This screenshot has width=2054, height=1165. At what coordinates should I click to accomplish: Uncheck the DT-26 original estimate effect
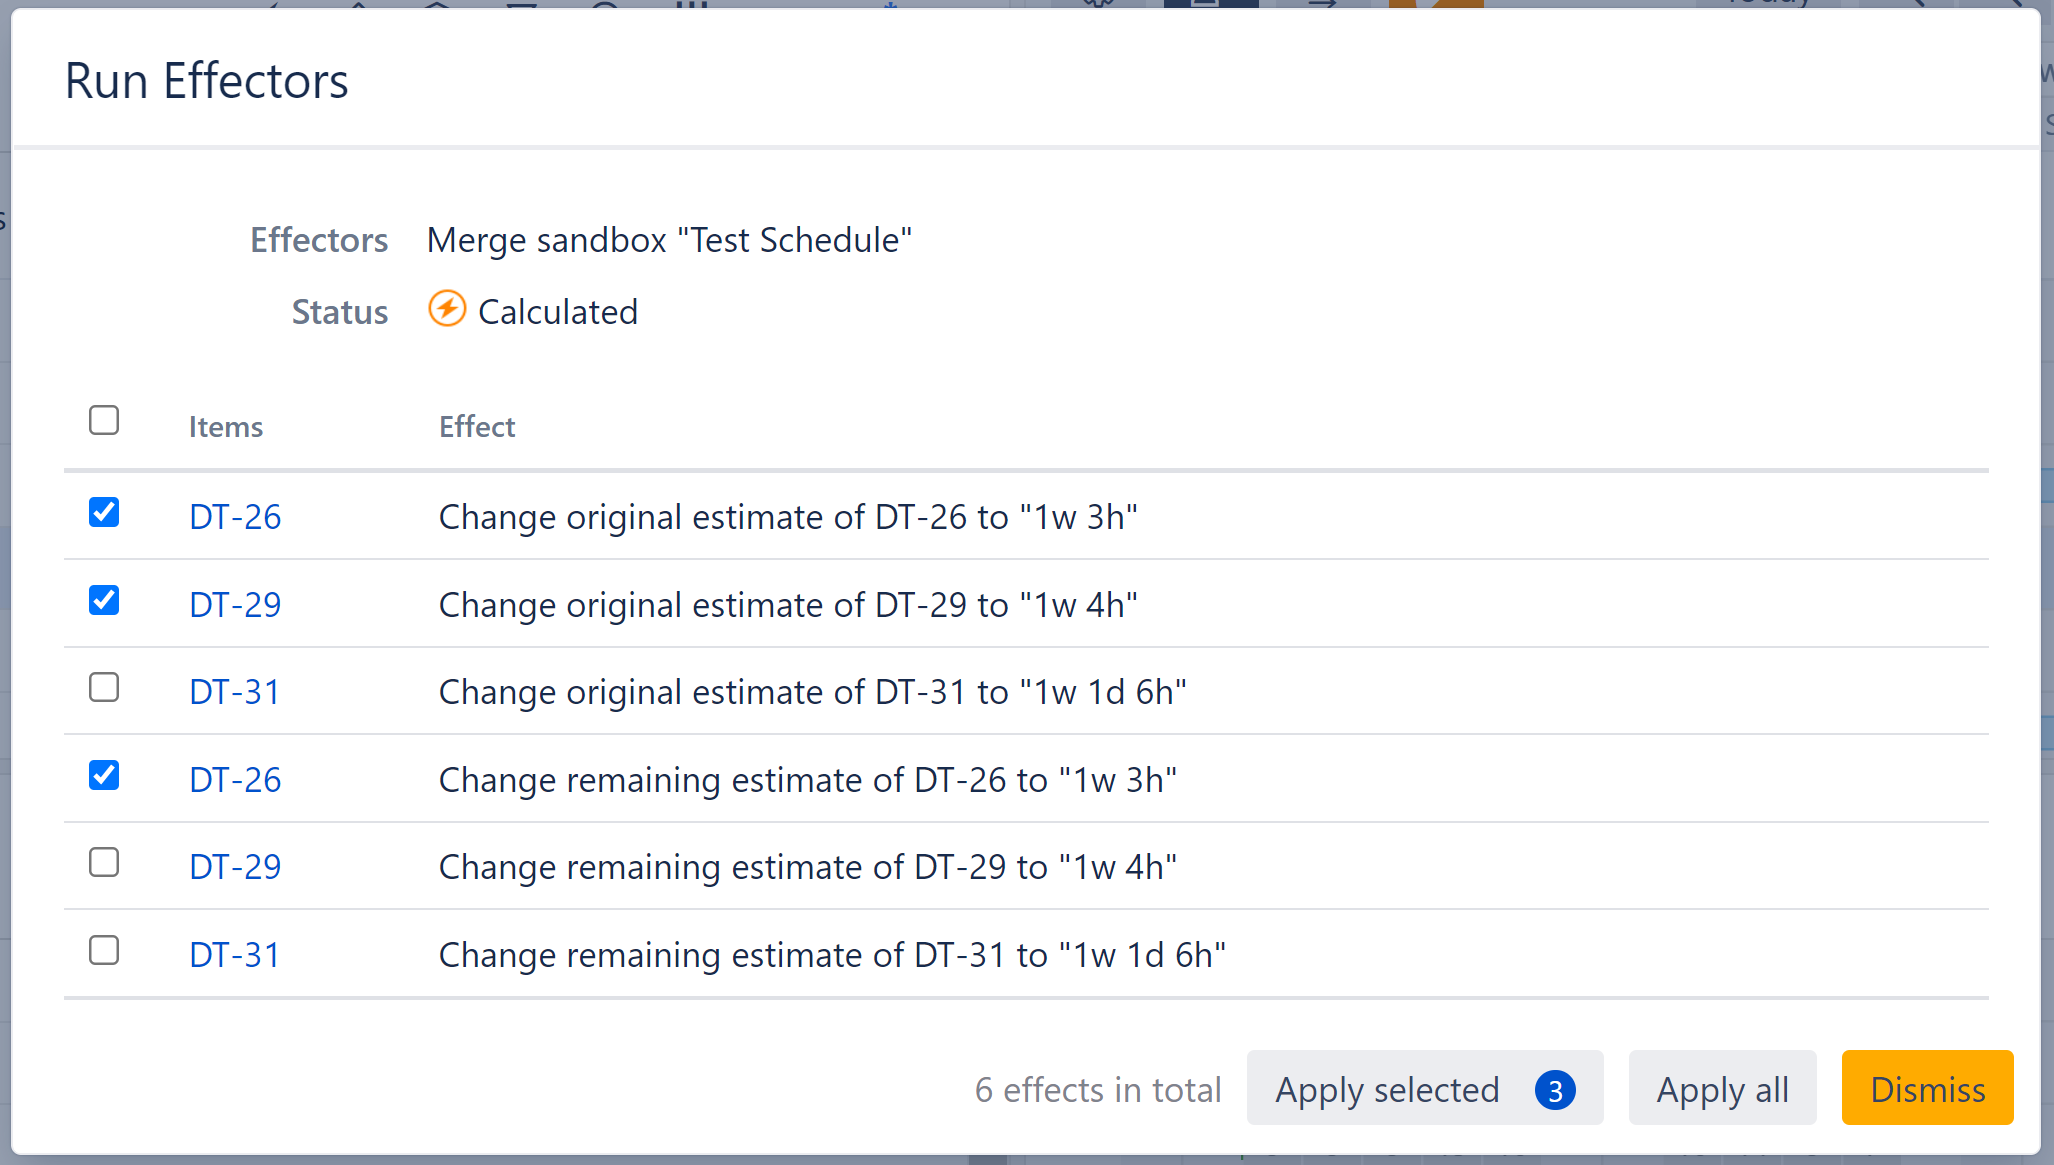point(104,513)
